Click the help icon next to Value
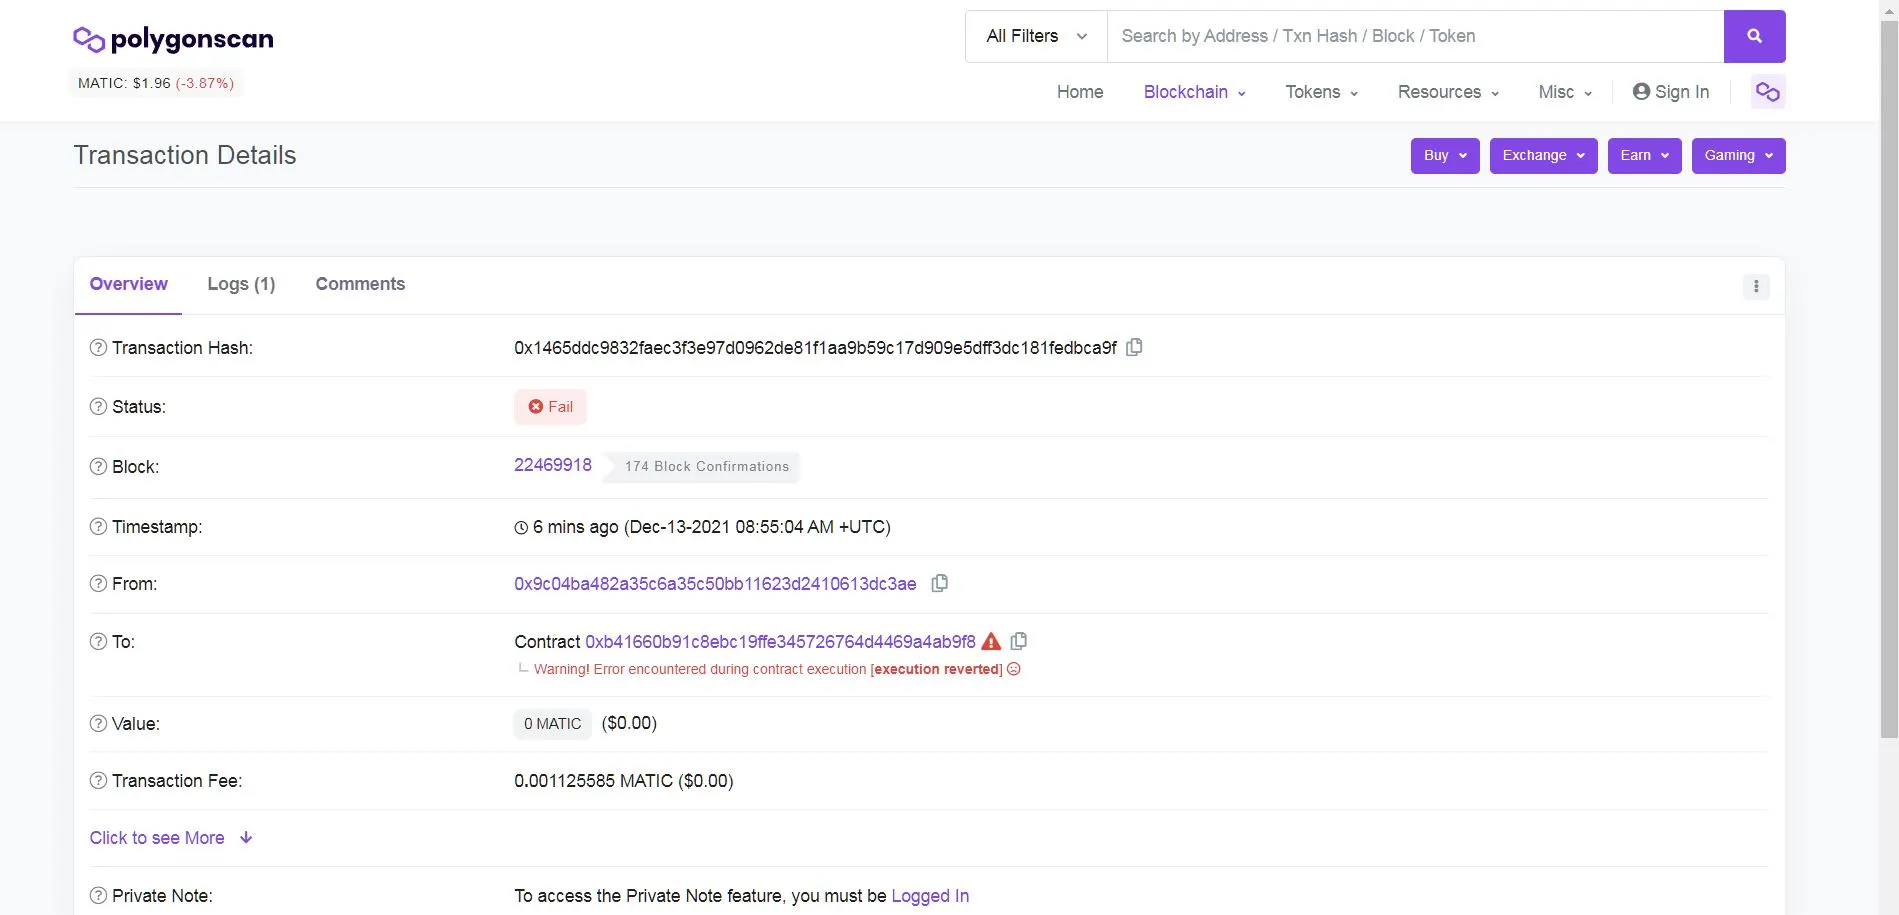Image resolution: width=1899 pixels, height=915 pixels. pos(98,724)
